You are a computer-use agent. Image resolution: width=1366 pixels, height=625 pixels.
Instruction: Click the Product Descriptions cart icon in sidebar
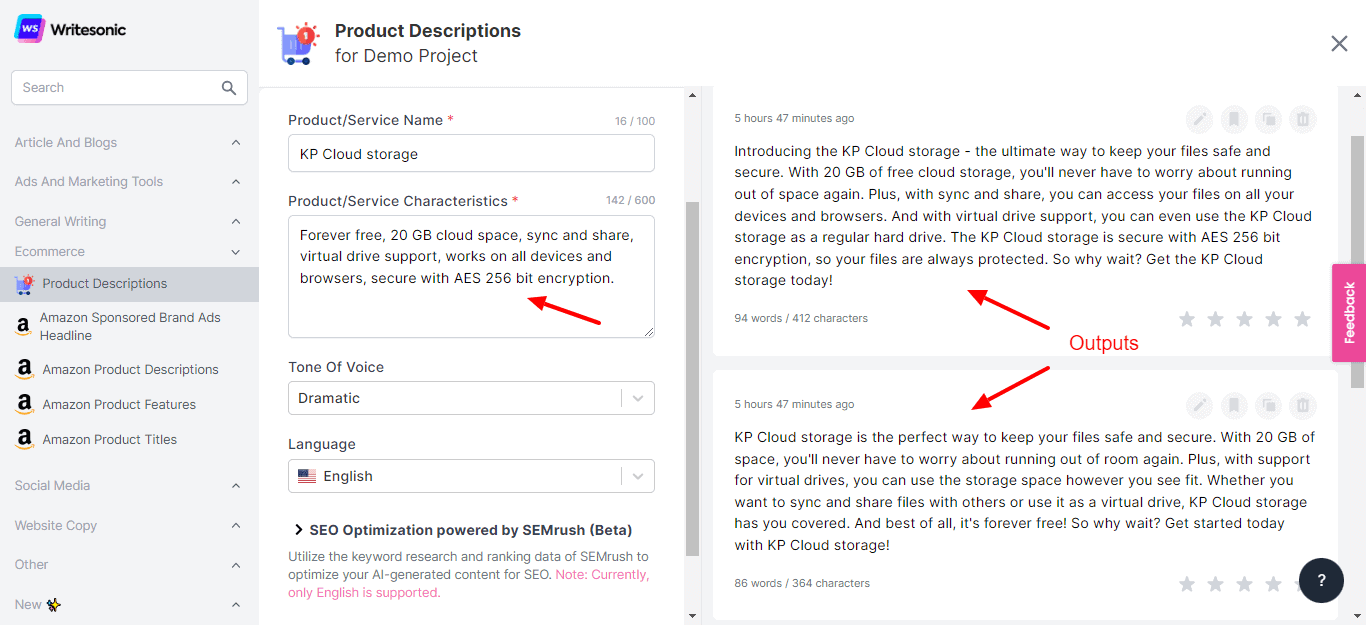24,284
